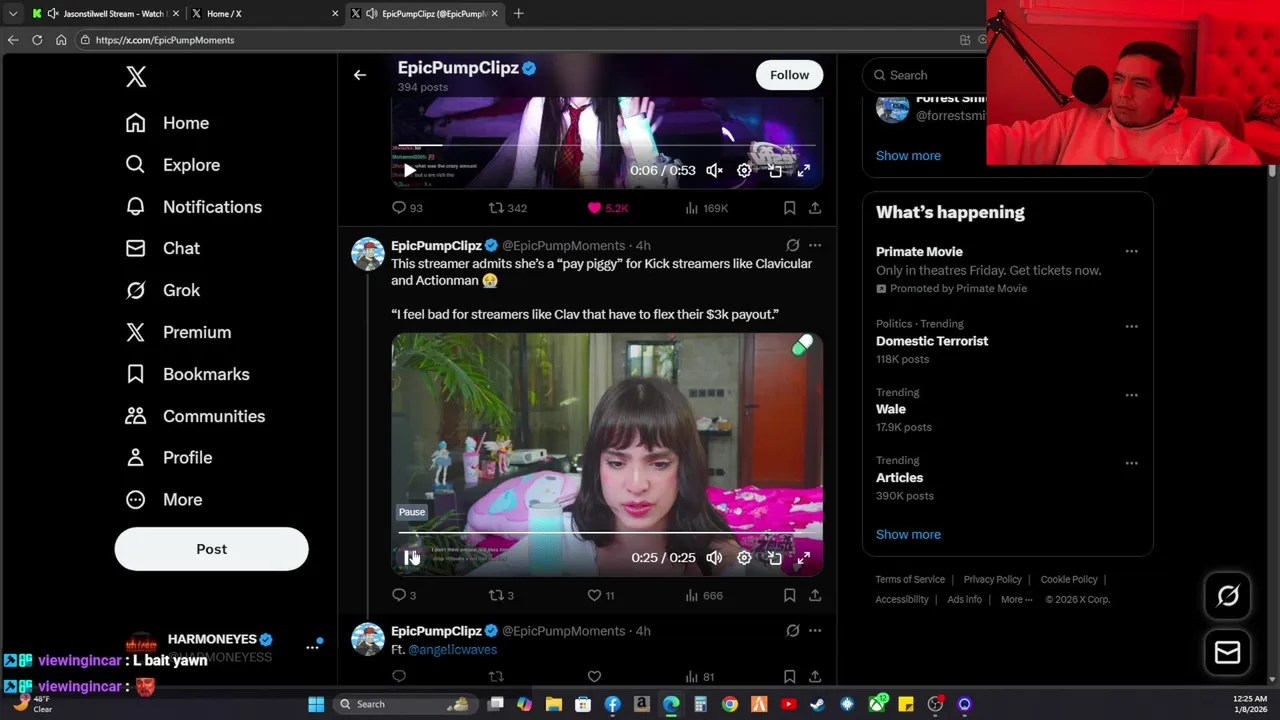Open Communities in the sidebar

click(195, 416)
